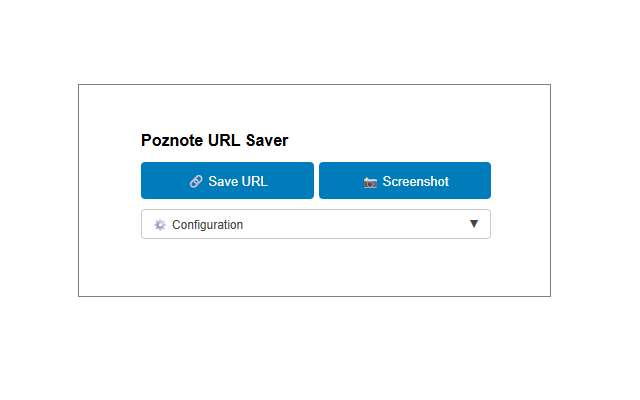Click the chain link icon on Save URL

[x=196, y=181]
